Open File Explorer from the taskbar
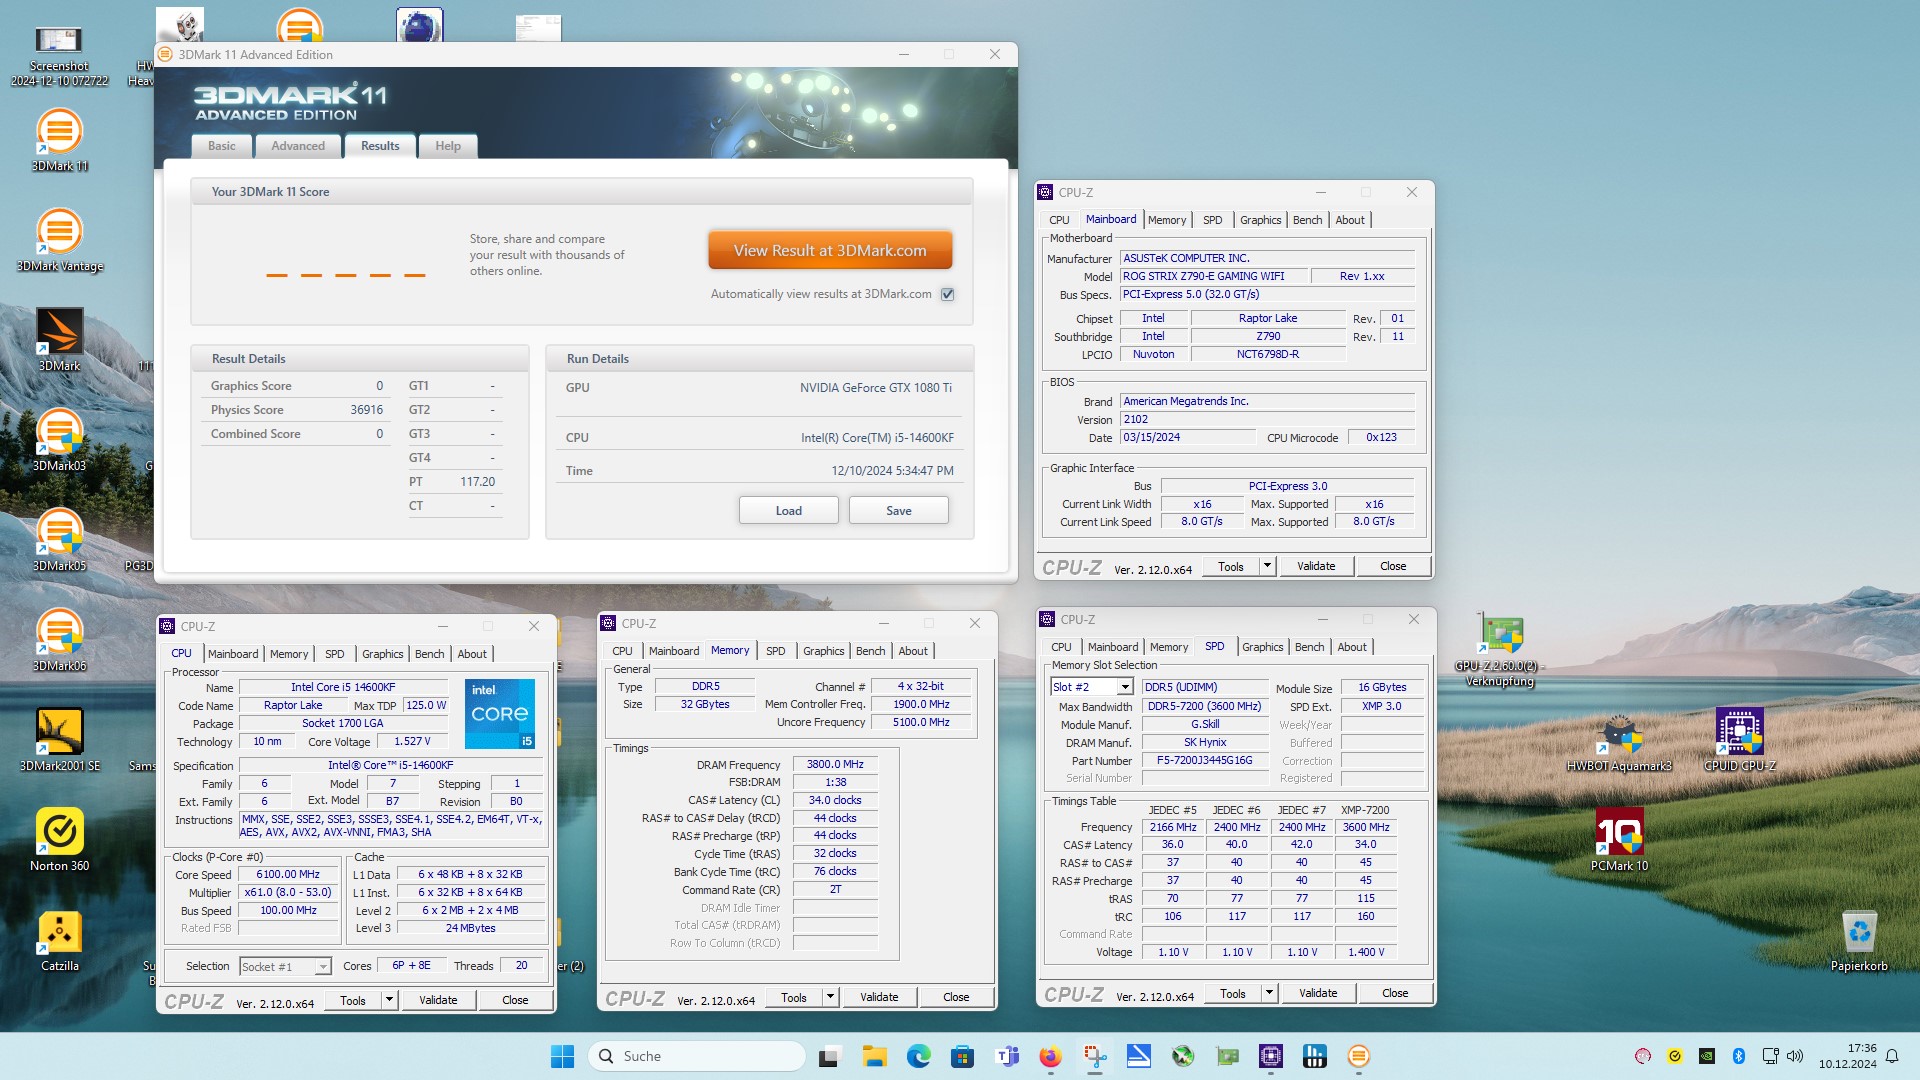The image size is (1920, 1080). 875,1056
